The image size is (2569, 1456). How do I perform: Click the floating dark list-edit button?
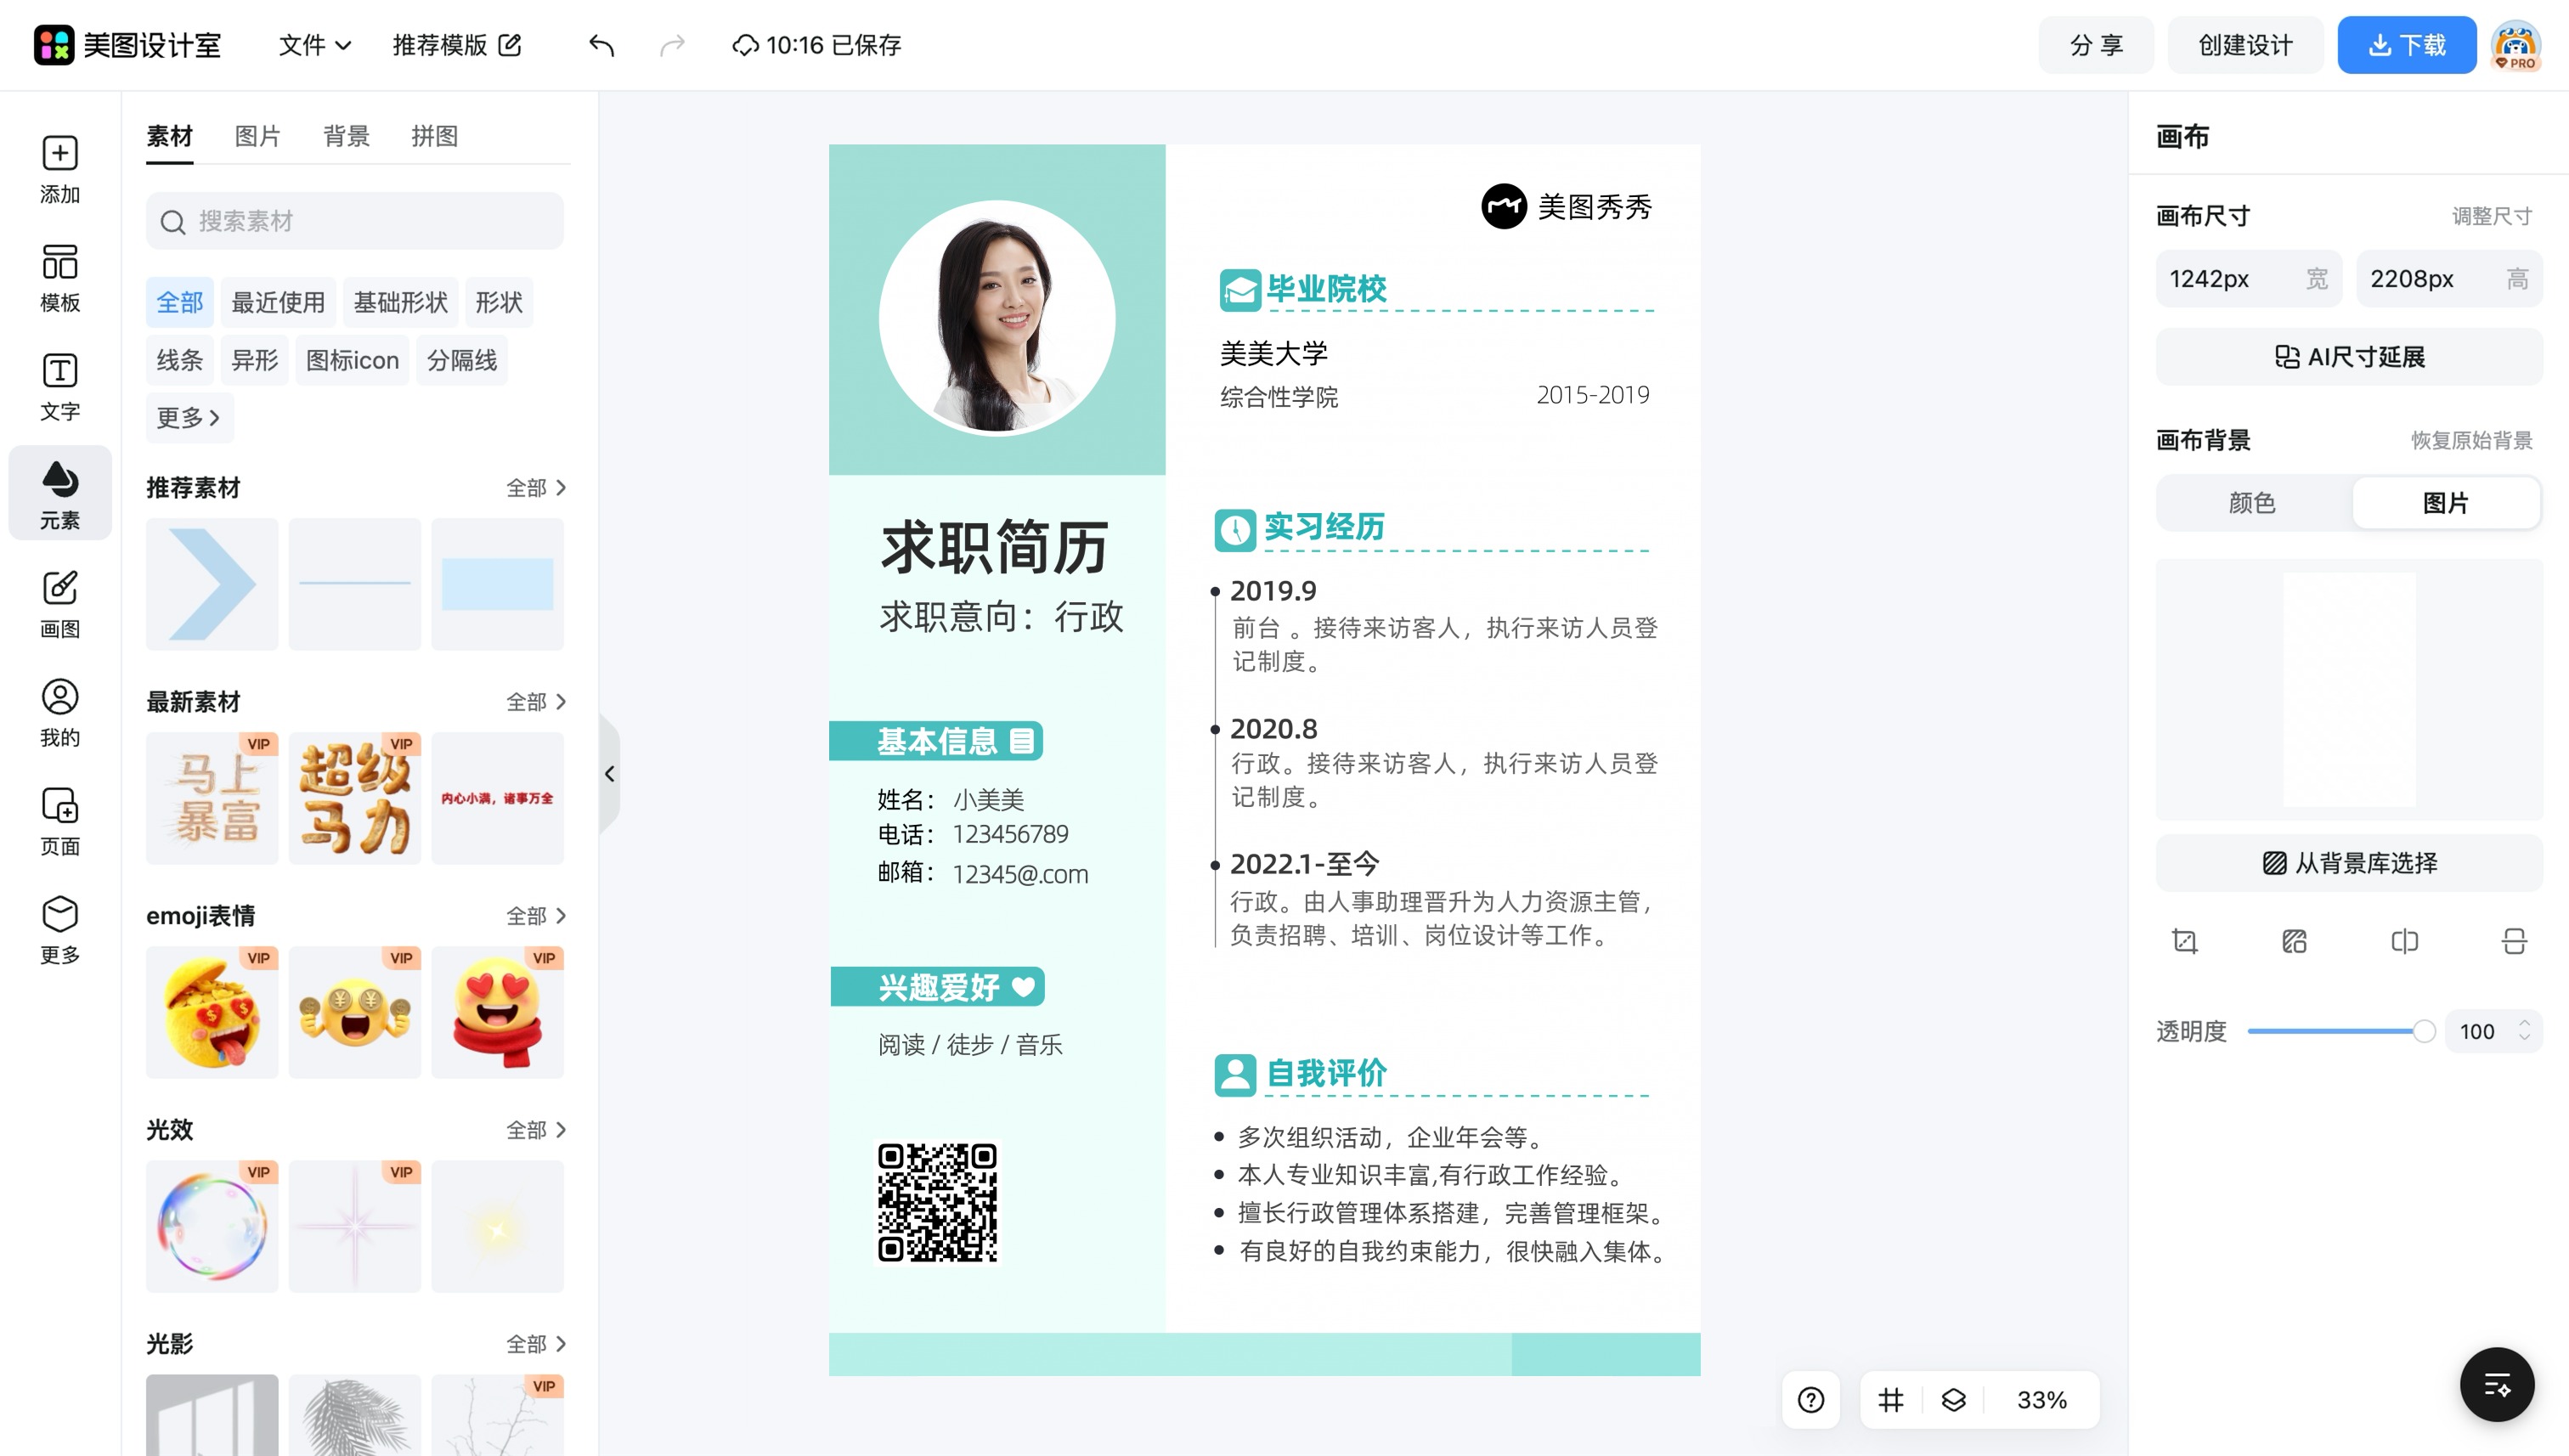pos(2497,1385)
